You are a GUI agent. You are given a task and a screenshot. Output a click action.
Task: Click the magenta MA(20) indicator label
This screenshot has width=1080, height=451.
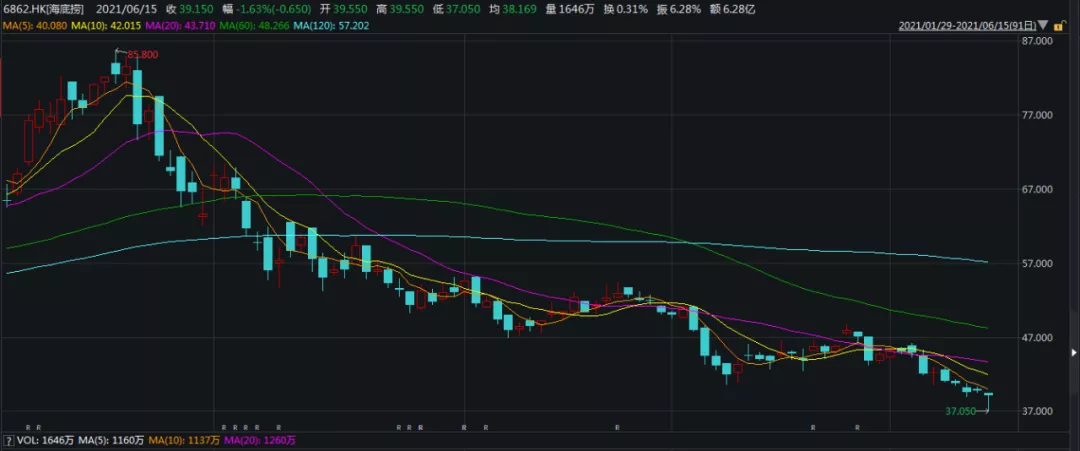pos(177,23)
